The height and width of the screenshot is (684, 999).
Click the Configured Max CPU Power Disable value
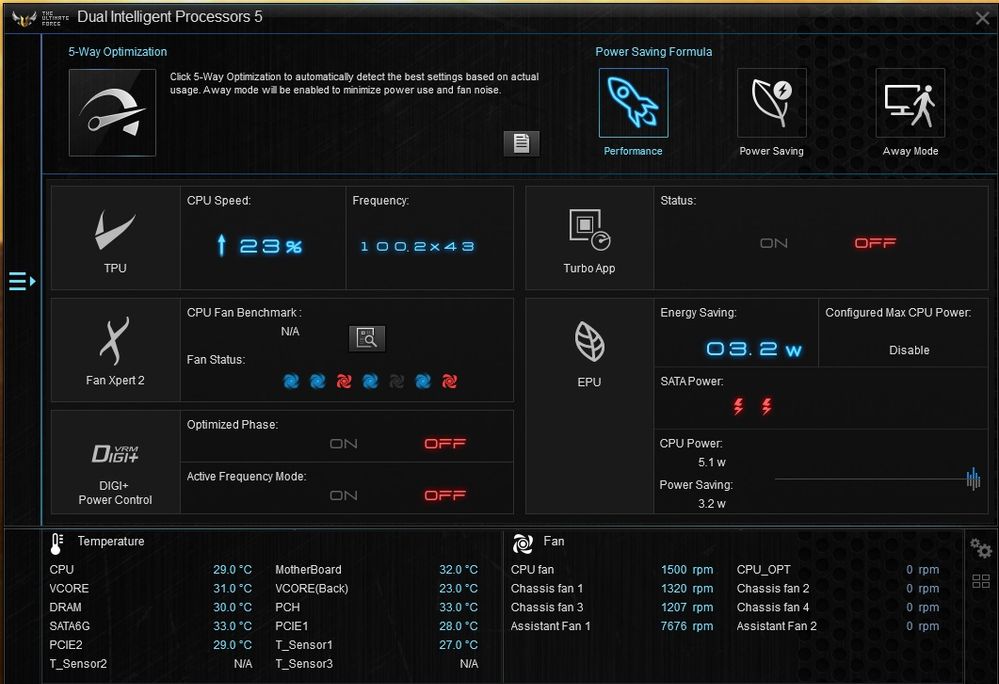(909, 350)
